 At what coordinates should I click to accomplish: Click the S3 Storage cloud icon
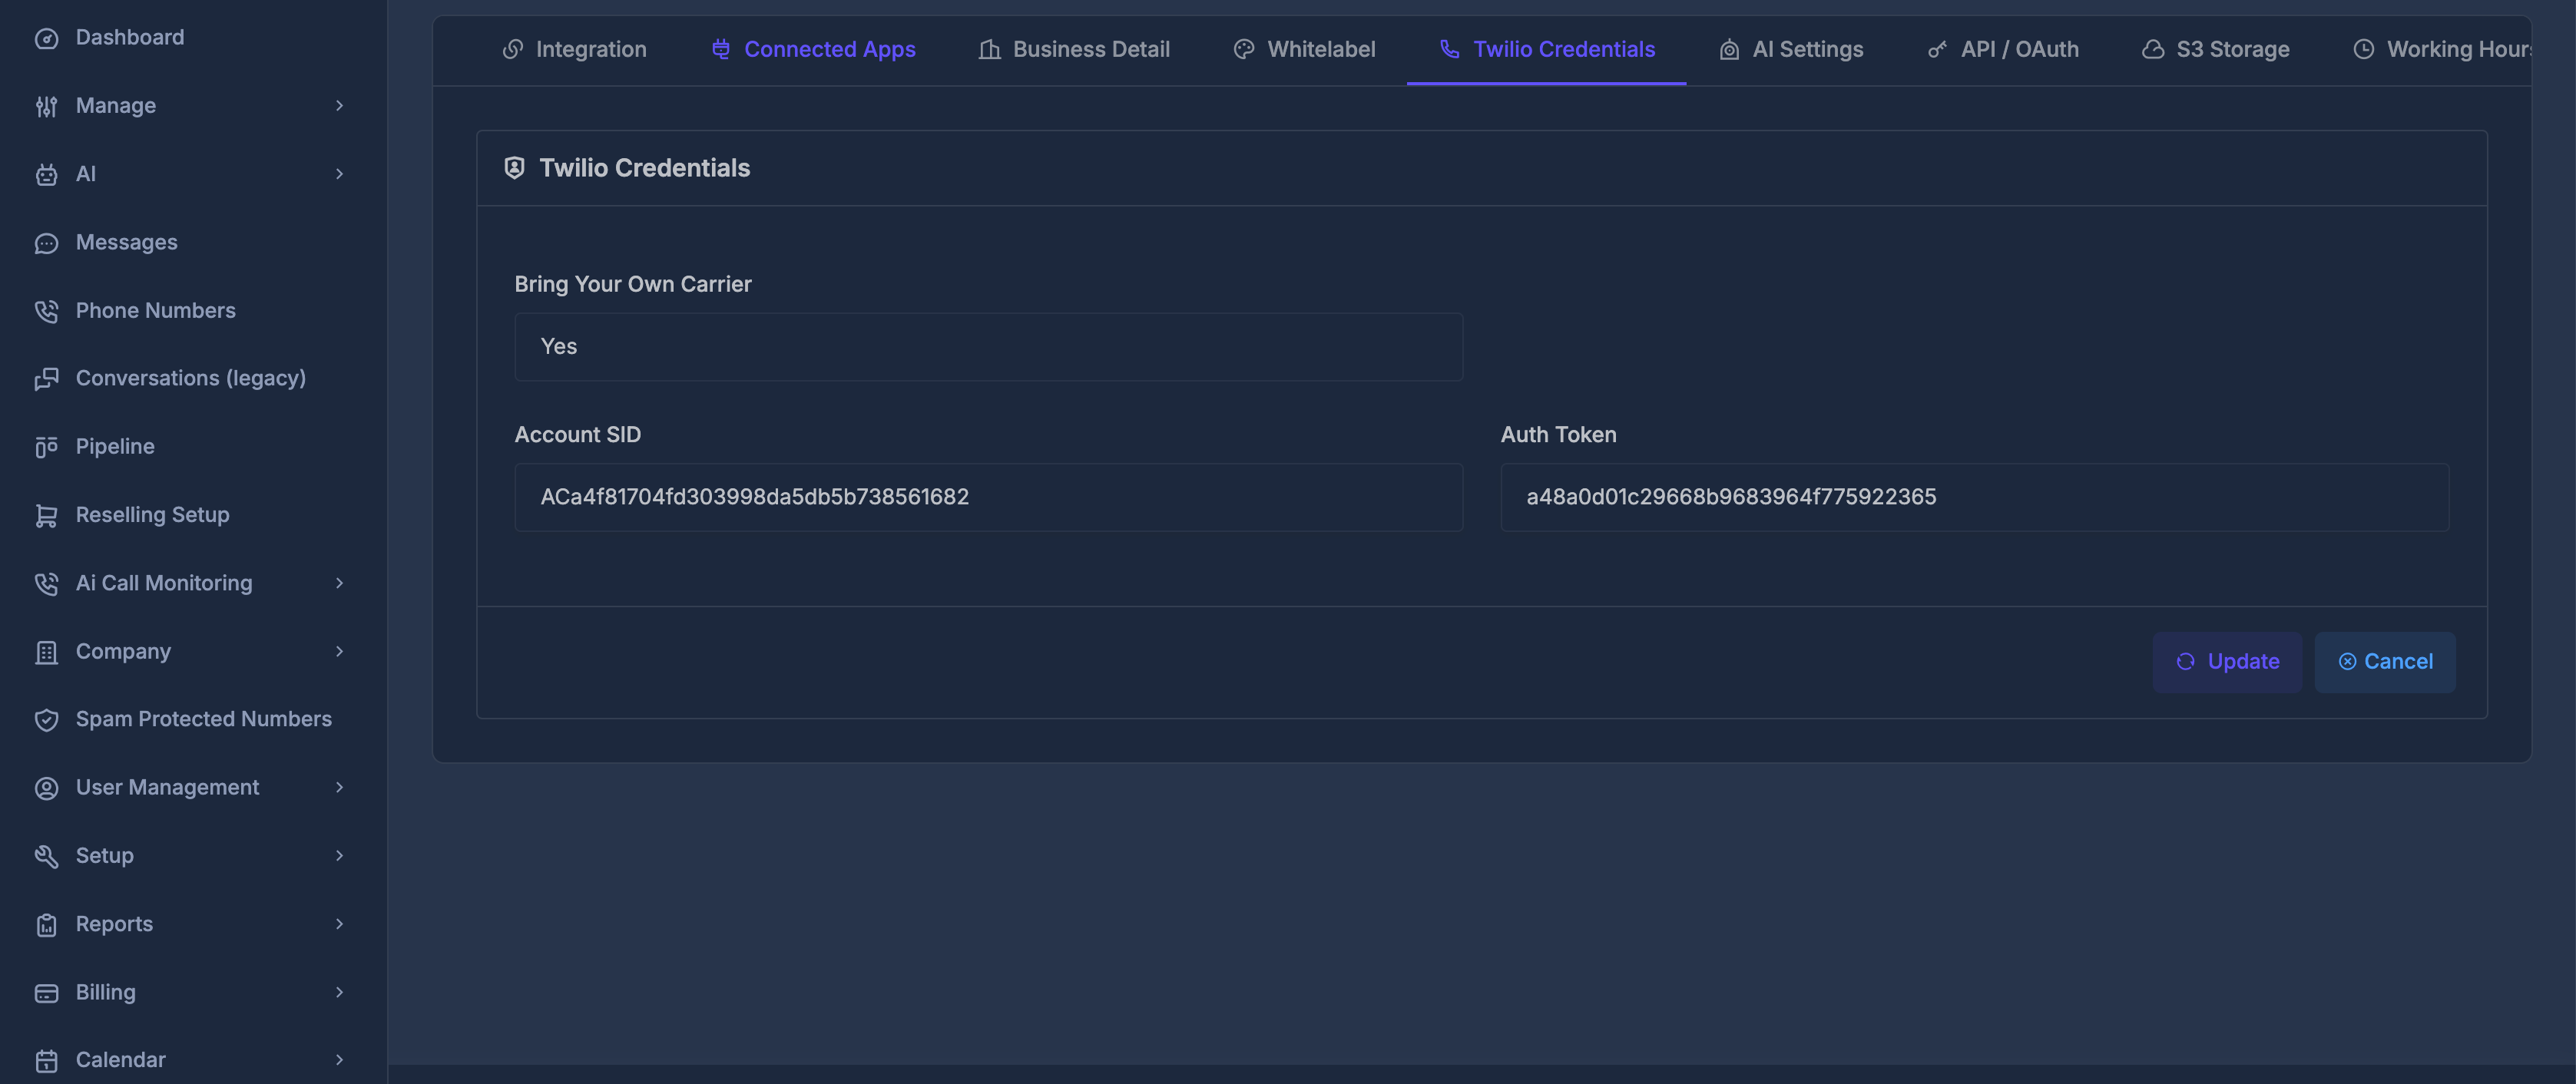(x=2153, y=49)
